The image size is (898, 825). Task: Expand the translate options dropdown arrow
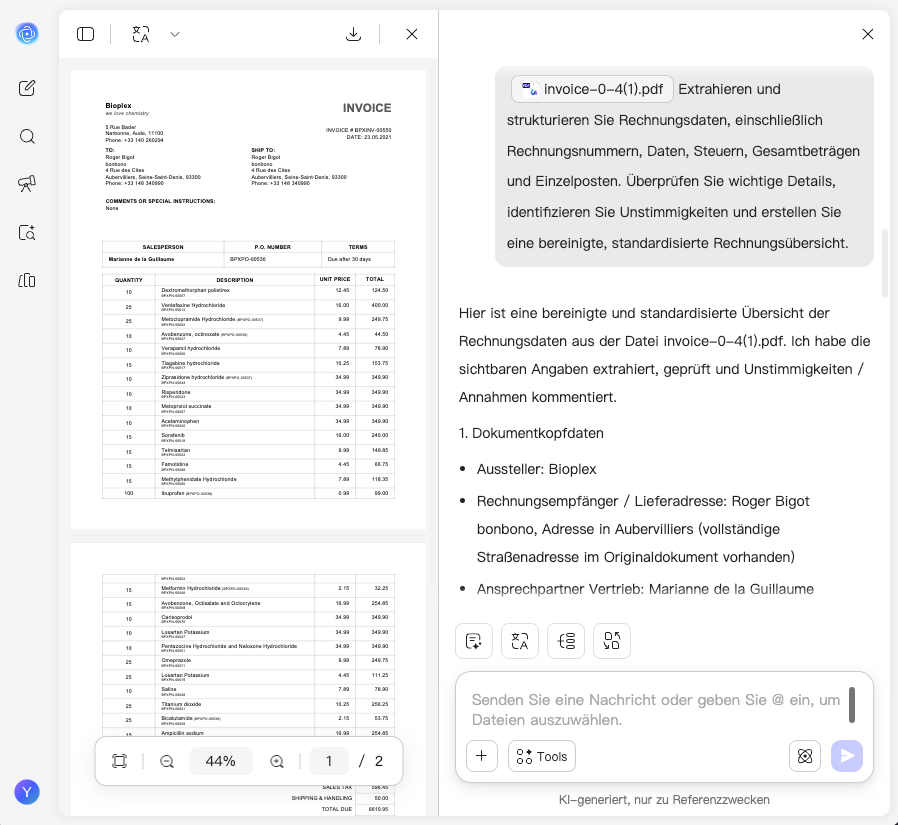pos(175,34)
